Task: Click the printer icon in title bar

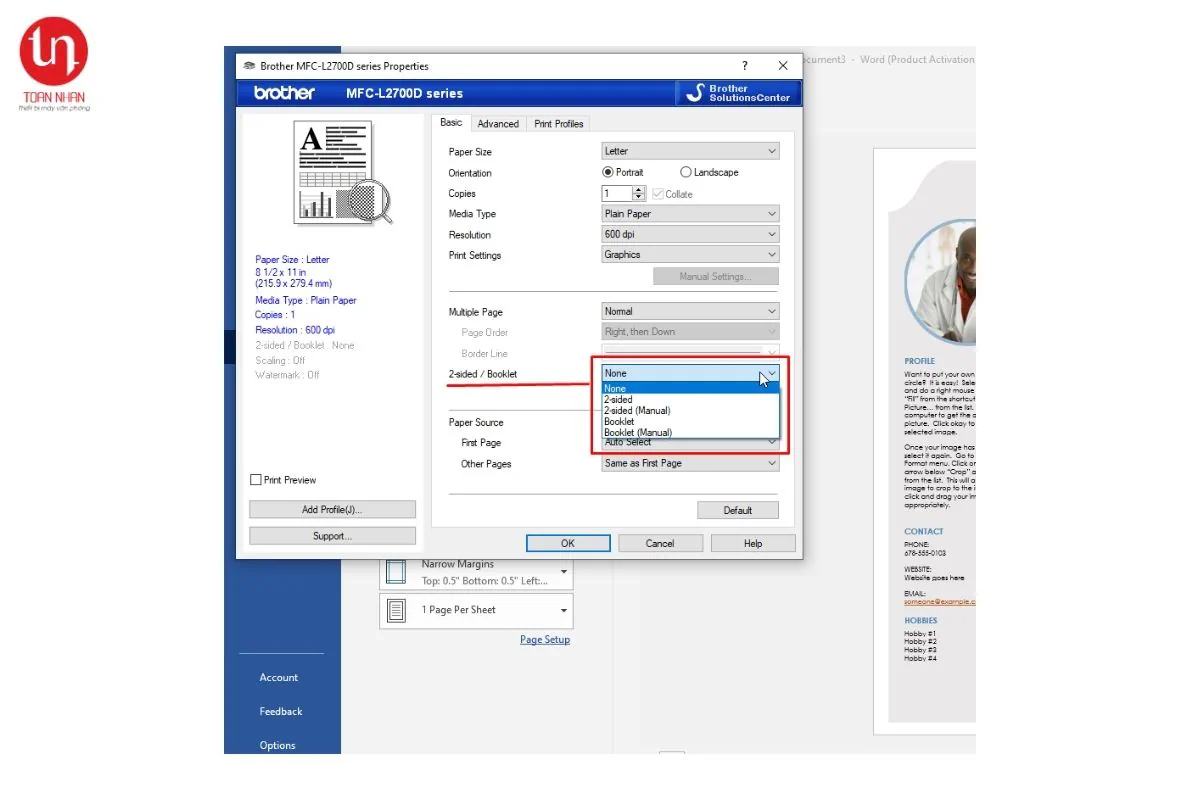Action: coord(249,66)
